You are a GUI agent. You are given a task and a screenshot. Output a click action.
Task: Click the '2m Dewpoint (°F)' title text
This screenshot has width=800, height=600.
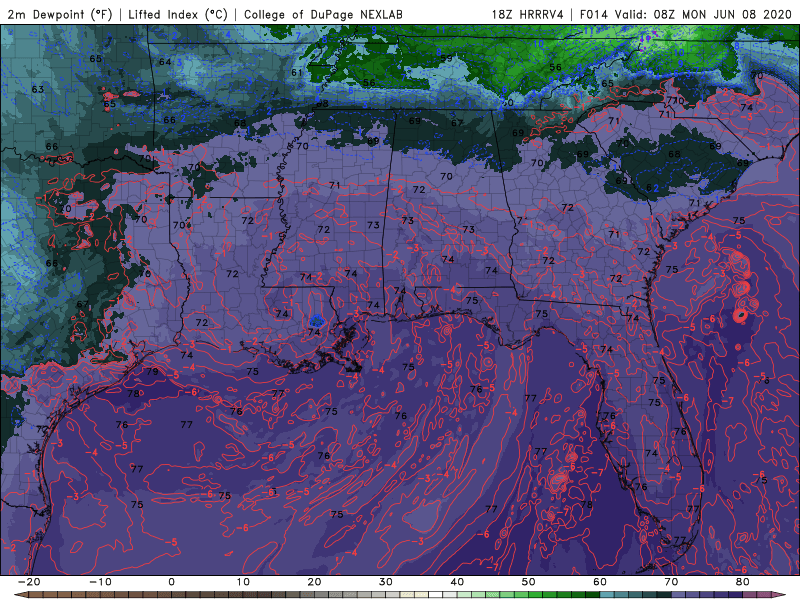60,14
